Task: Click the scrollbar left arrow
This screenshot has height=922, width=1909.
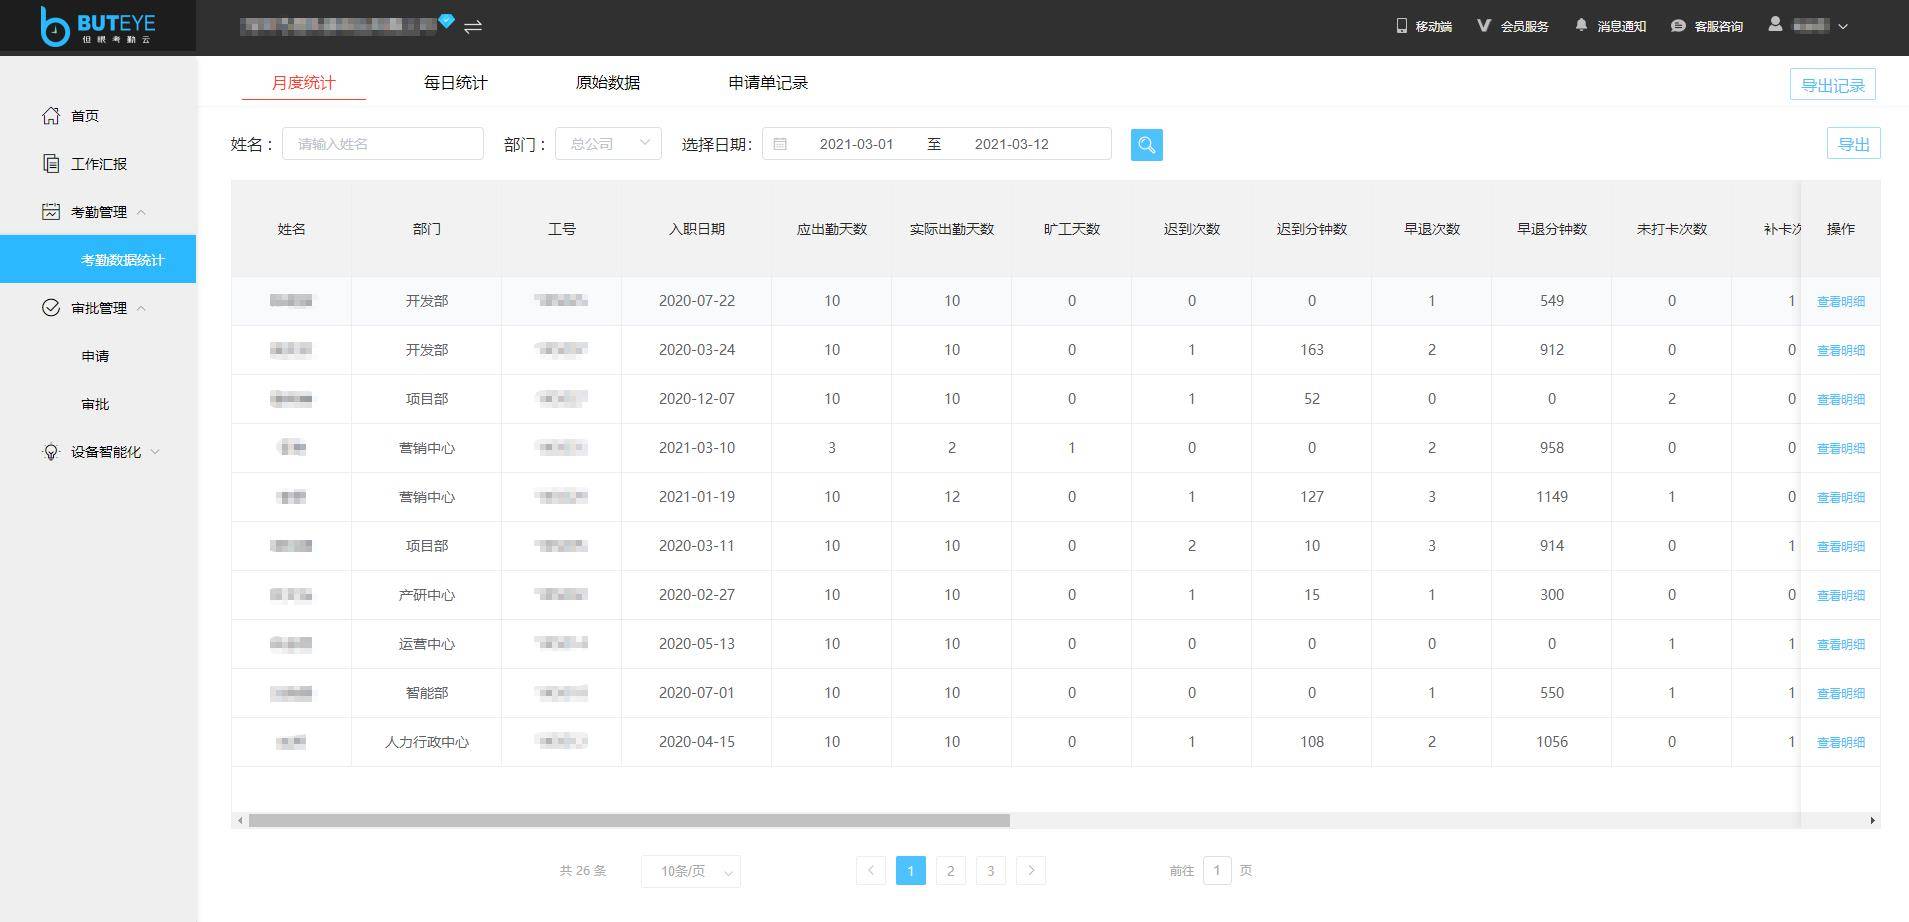Action: pyautogui.click(x=239, y=821)
